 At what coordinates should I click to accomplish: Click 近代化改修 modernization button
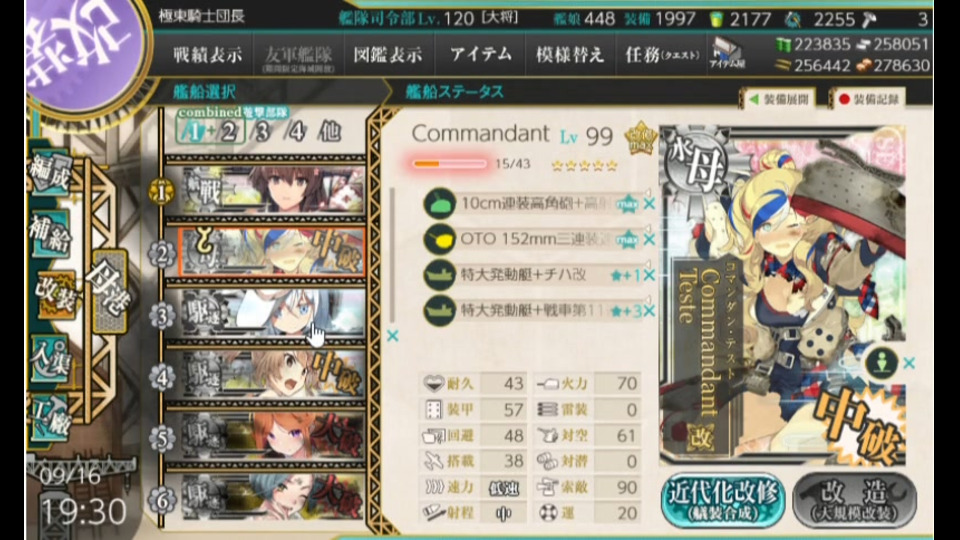pyautogui.click(x=723, y=500)
